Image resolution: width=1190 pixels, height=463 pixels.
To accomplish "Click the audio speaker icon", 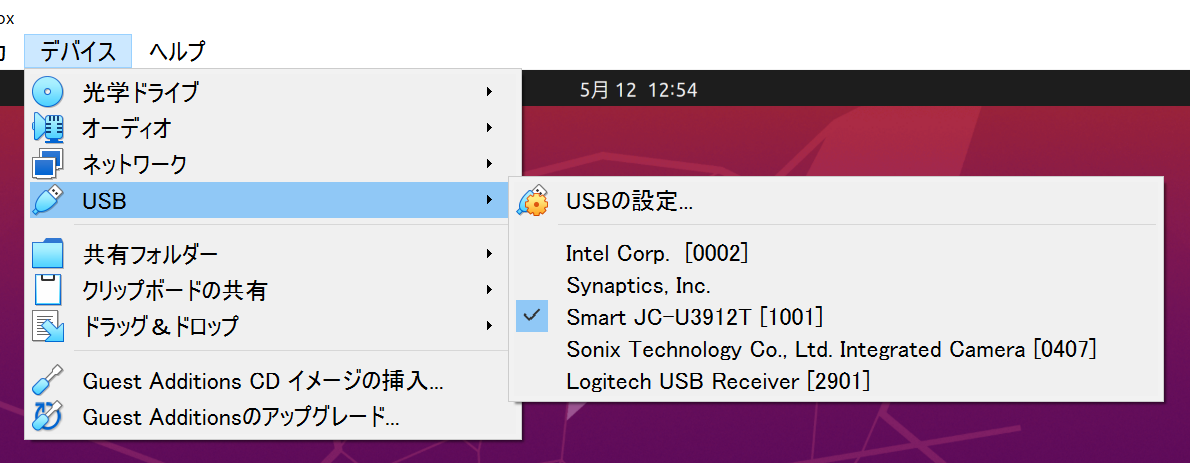I will pyautogui.click(x=47, y=128).
